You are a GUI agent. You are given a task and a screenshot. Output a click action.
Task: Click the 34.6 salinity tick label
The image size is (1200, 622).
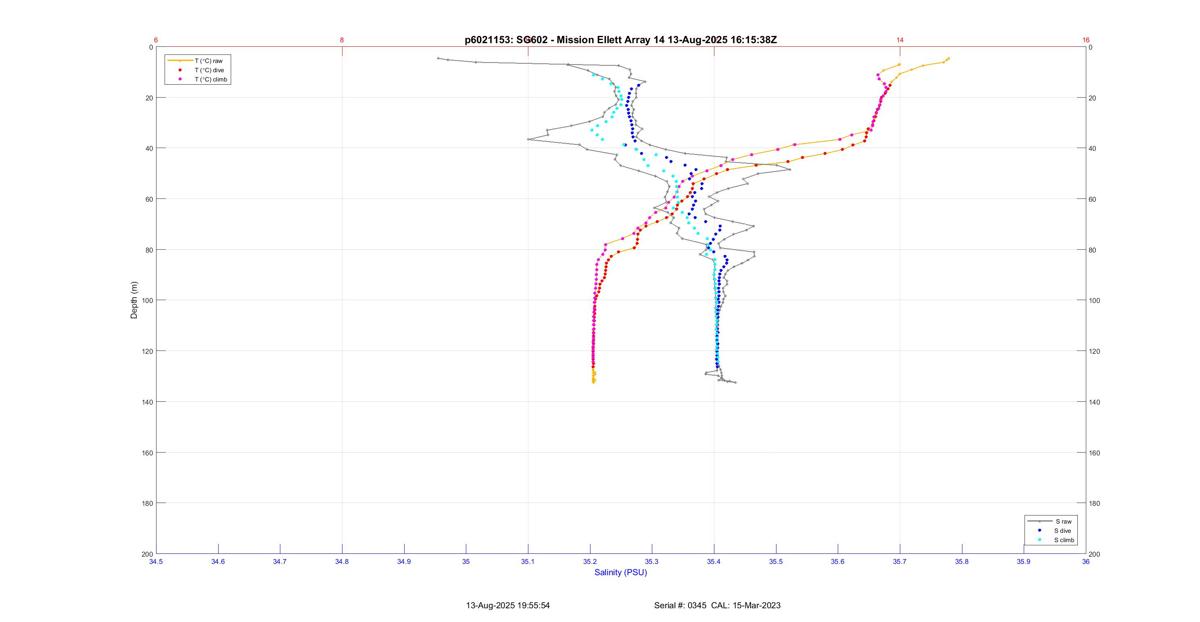[x=218, y=562]
